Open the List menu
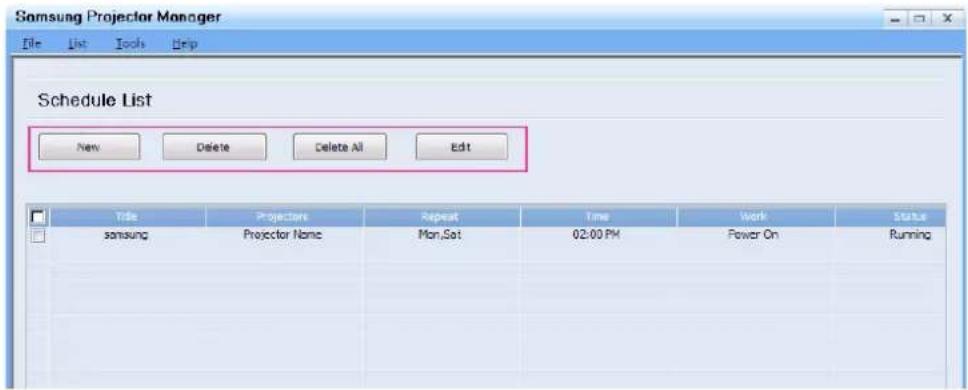The image size is (968, 390). pyautogui.click(x=77, y=44)
